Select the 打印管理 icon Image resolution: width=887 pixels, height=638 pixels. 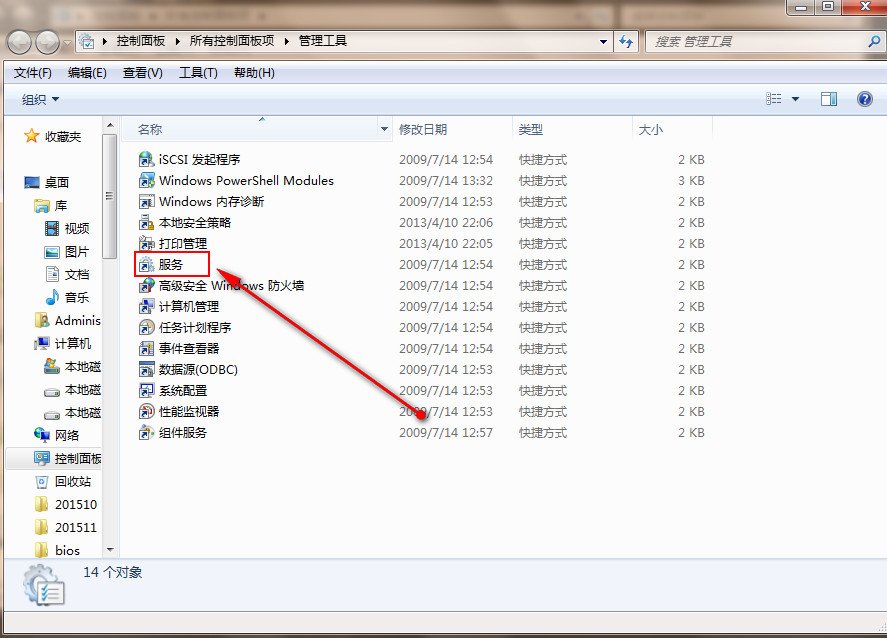coord(147,243)
